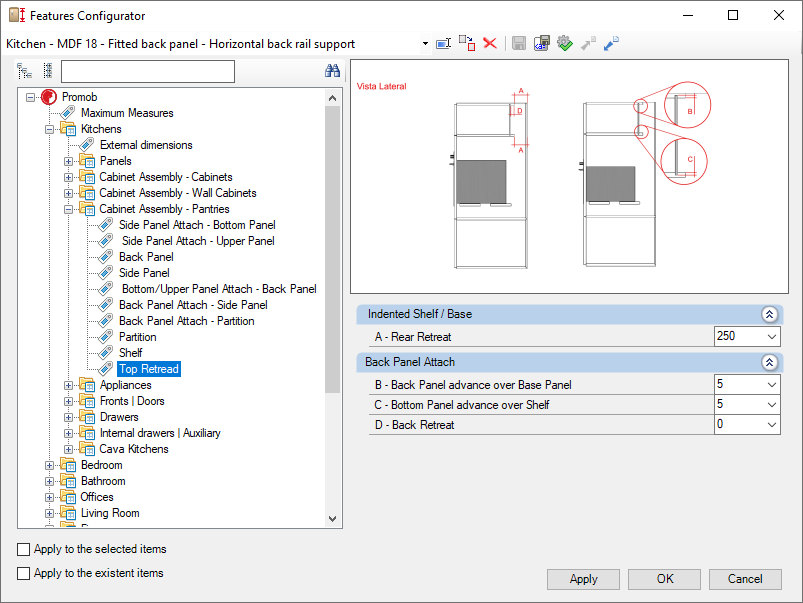Collapse the Indented Shelf / Base section
This screenshot has width=803, height=603.
pos(769,315)
